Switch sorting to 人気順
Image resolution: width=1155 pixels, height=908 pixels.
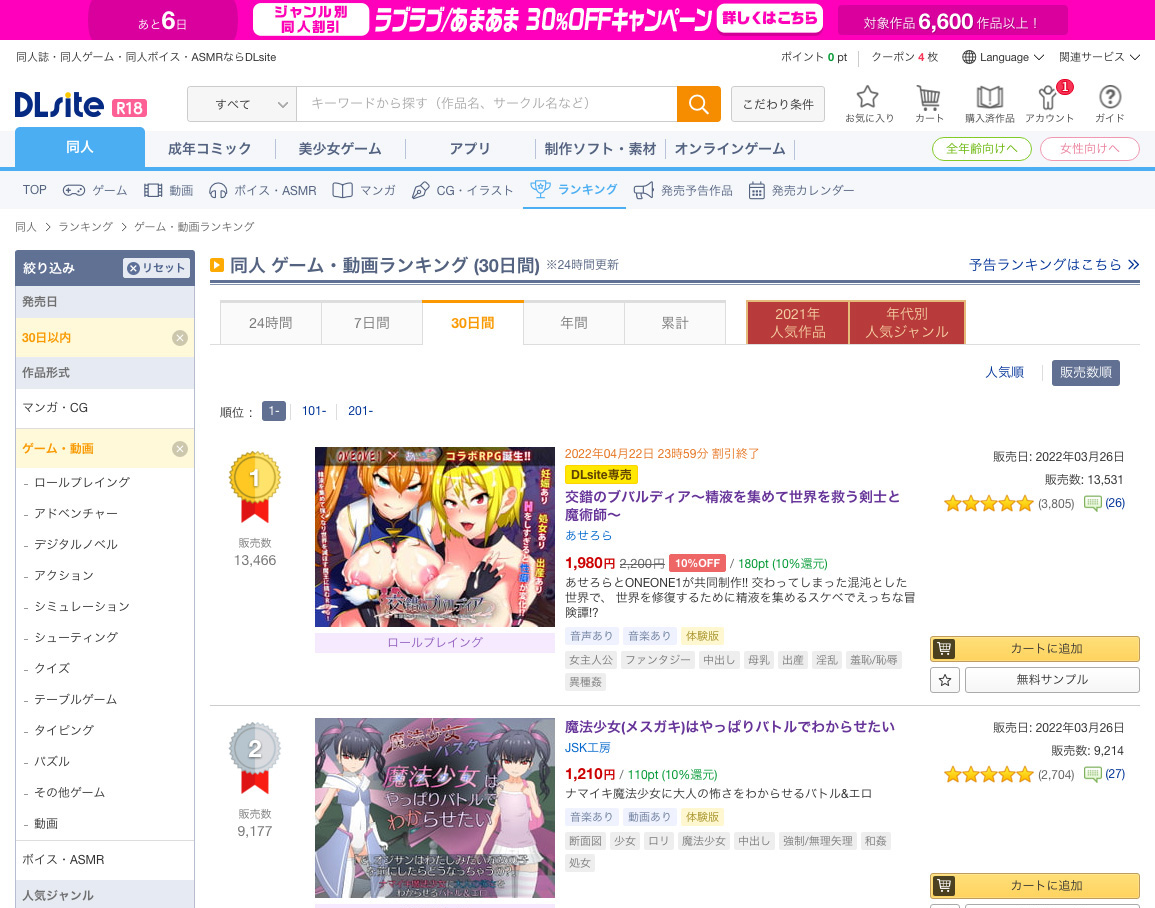click(1004, 372)
